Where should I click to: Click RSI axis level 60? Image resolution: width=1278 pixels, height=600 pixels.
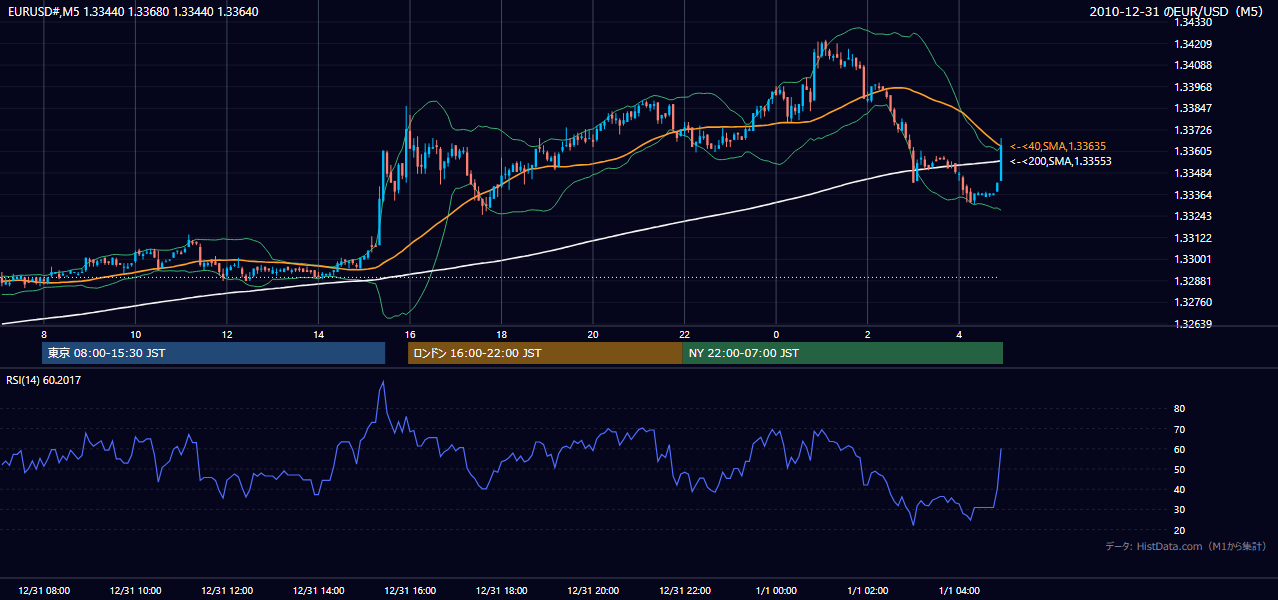point(1179,449)
